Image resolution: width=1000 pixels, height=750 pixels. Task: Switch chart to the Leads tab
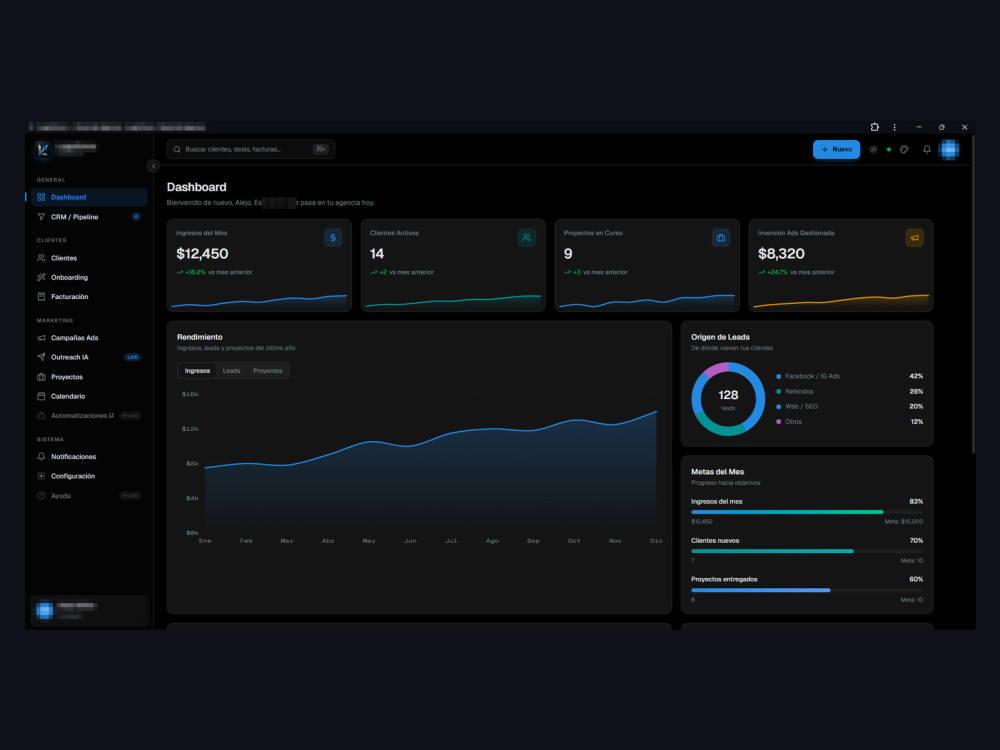232,371
